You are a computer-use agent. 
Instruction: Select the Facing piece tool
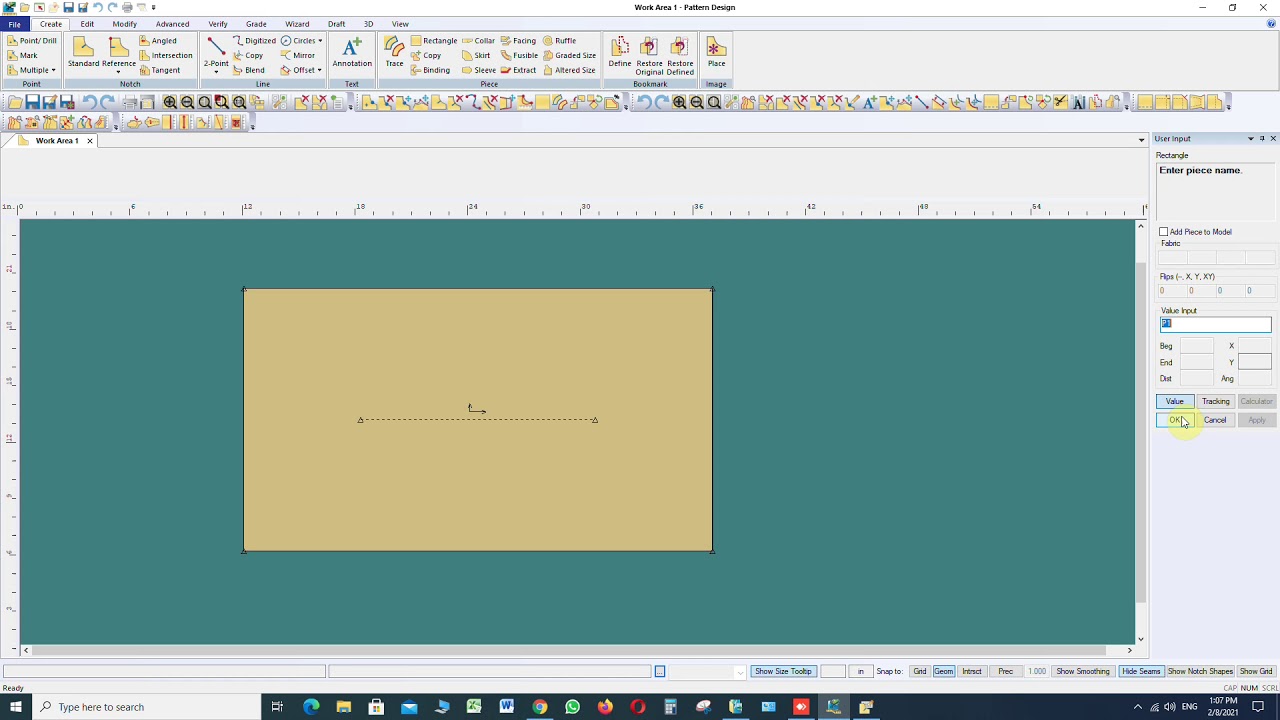tap(518, 41)
